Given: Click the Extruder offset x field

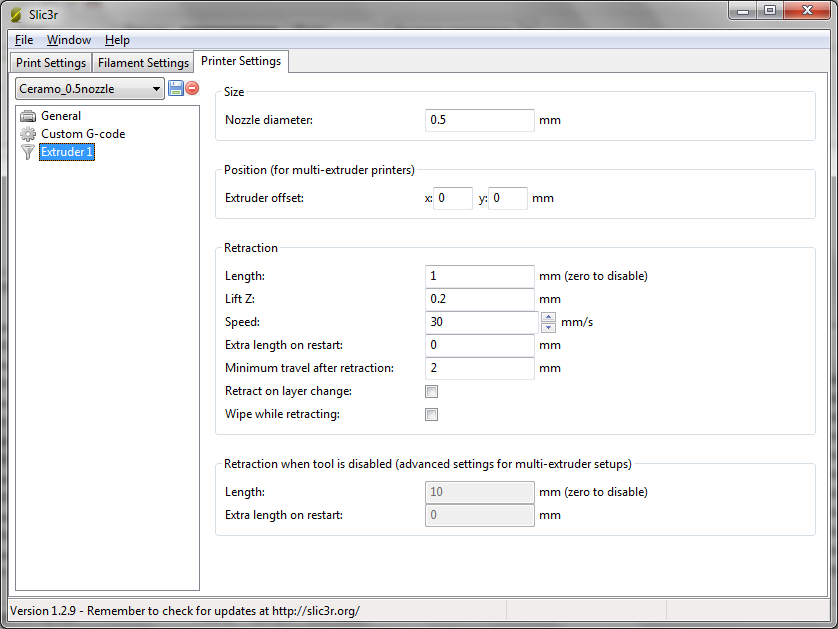Looking at the screenshot, I should click(x=453, y=198).
